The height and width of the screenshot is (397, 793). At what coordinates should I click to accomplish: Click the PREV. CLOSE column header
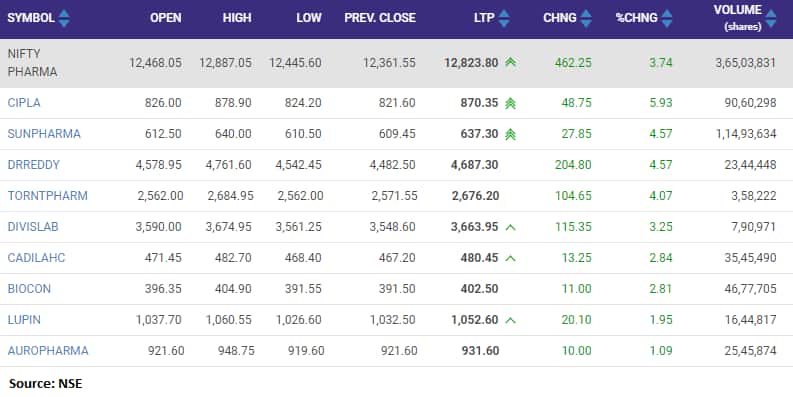click(380, 18)
